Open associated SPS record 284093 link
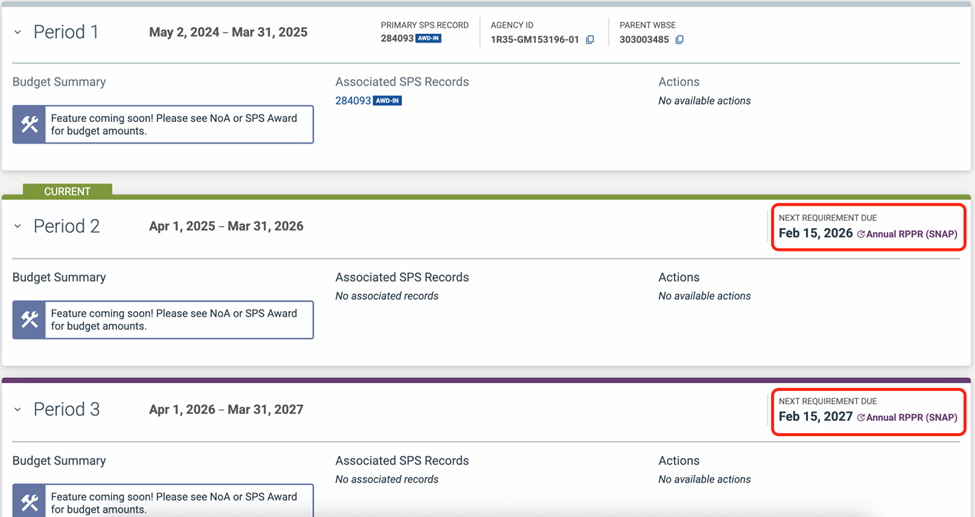The height and width of the screenshot is (517, 975). click(352, 101)
